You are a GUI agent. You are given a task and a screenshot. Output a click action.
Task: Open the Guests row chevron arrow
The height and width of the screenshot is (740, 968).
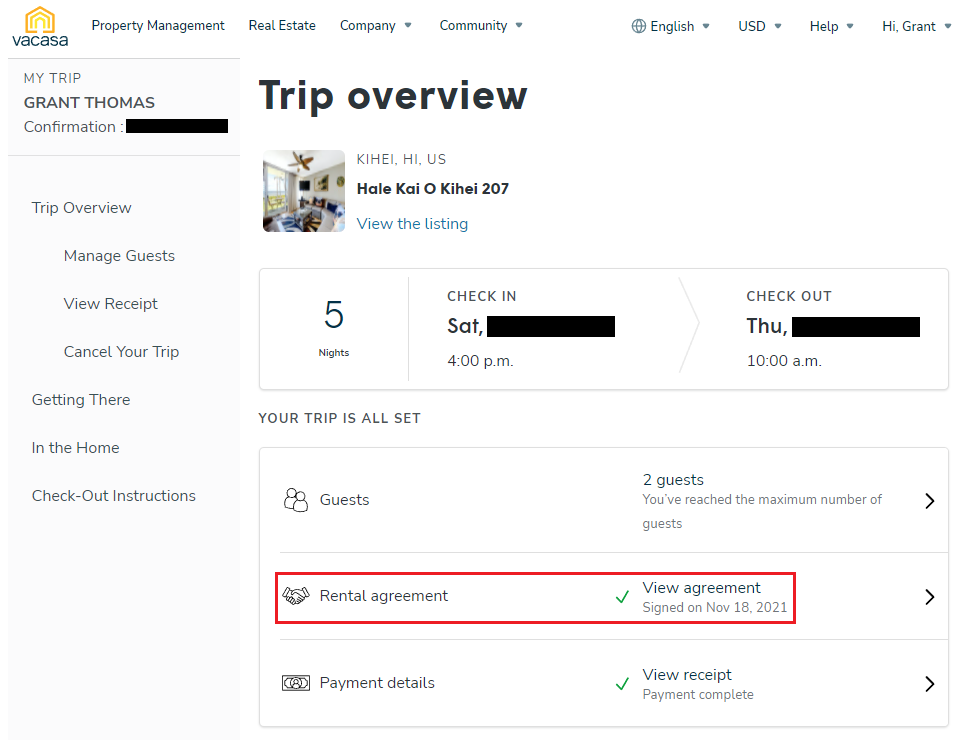click(930, 501)
